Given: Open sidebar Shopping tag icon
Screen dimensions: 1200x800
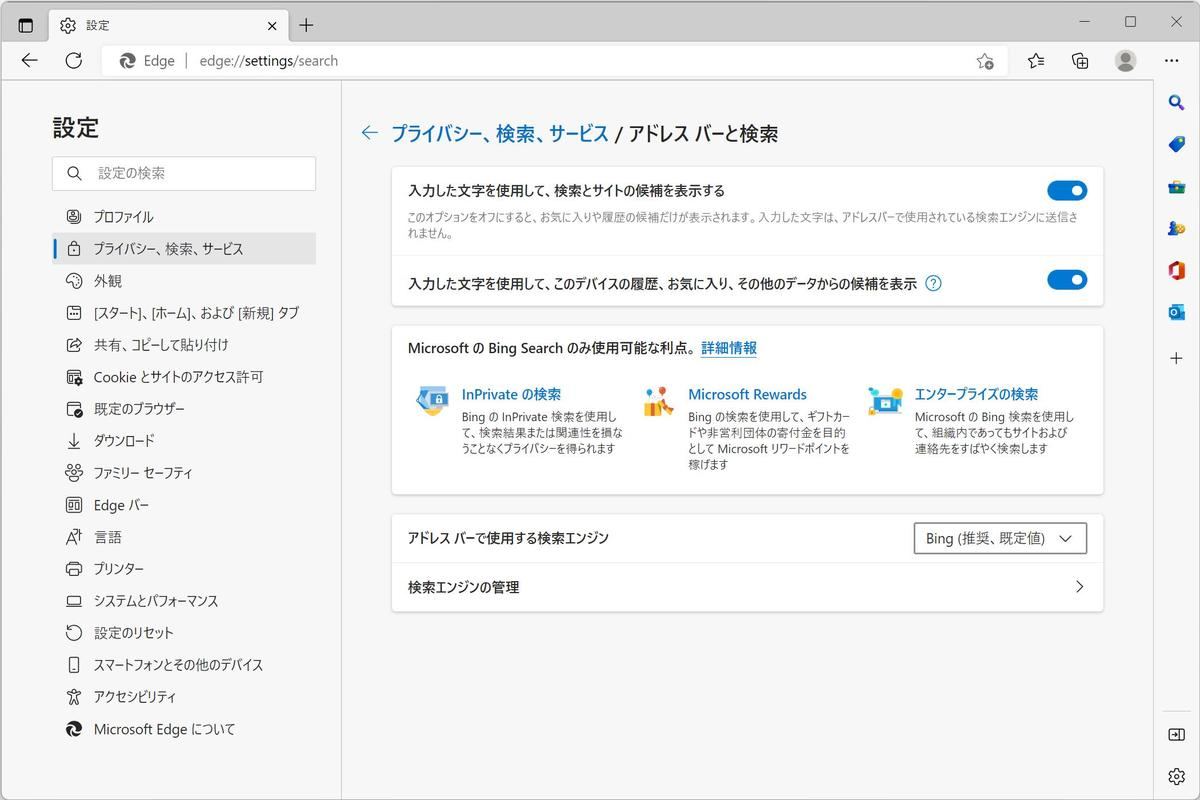Looking at the screenshot, I should click(1176, 144).
